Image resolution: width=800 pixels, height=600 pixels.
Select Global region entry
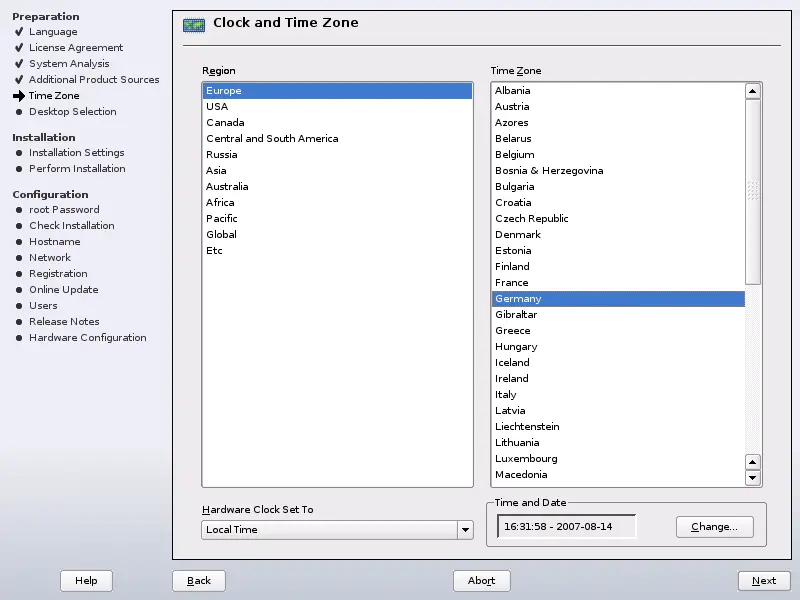coord(221,235)
